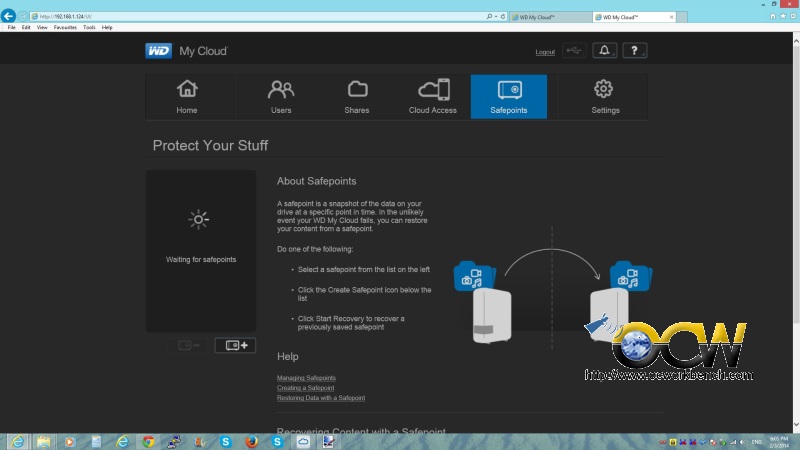The image size is (800, 450).
Task: Open the Managing Safepoints help link
Action: [306, 378]
